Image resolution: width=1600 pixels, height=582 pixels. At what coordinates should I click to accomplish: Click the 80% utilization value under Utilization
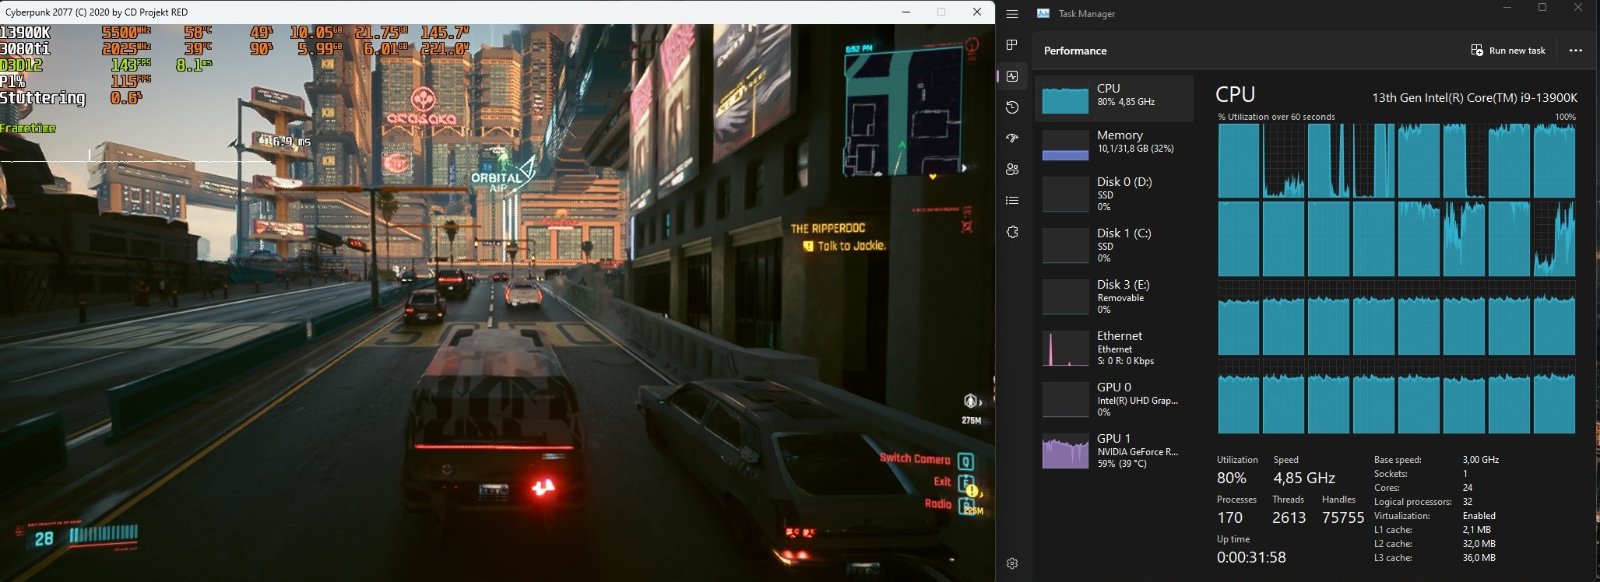1232,478
